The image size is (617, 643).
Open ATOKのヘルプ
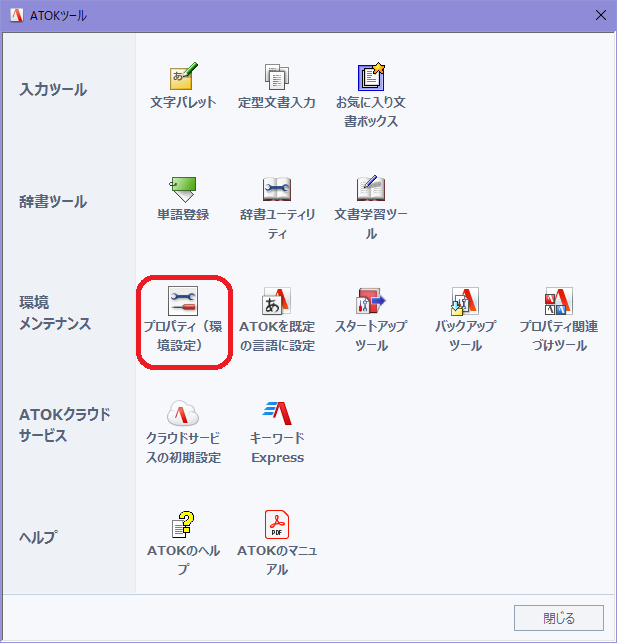[x=183, y=544]
